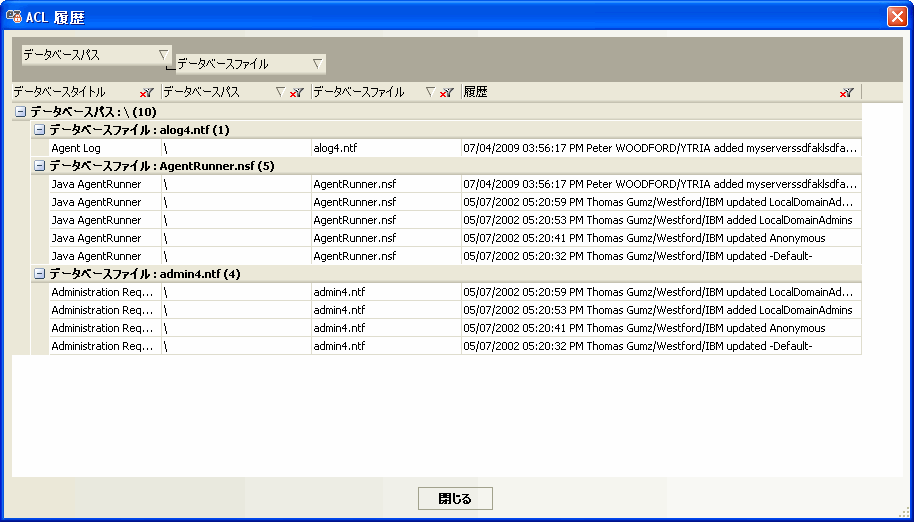Click filter icon on 履歴 column
The height and width of the screenshot is (522, 914).
[847, 92]
